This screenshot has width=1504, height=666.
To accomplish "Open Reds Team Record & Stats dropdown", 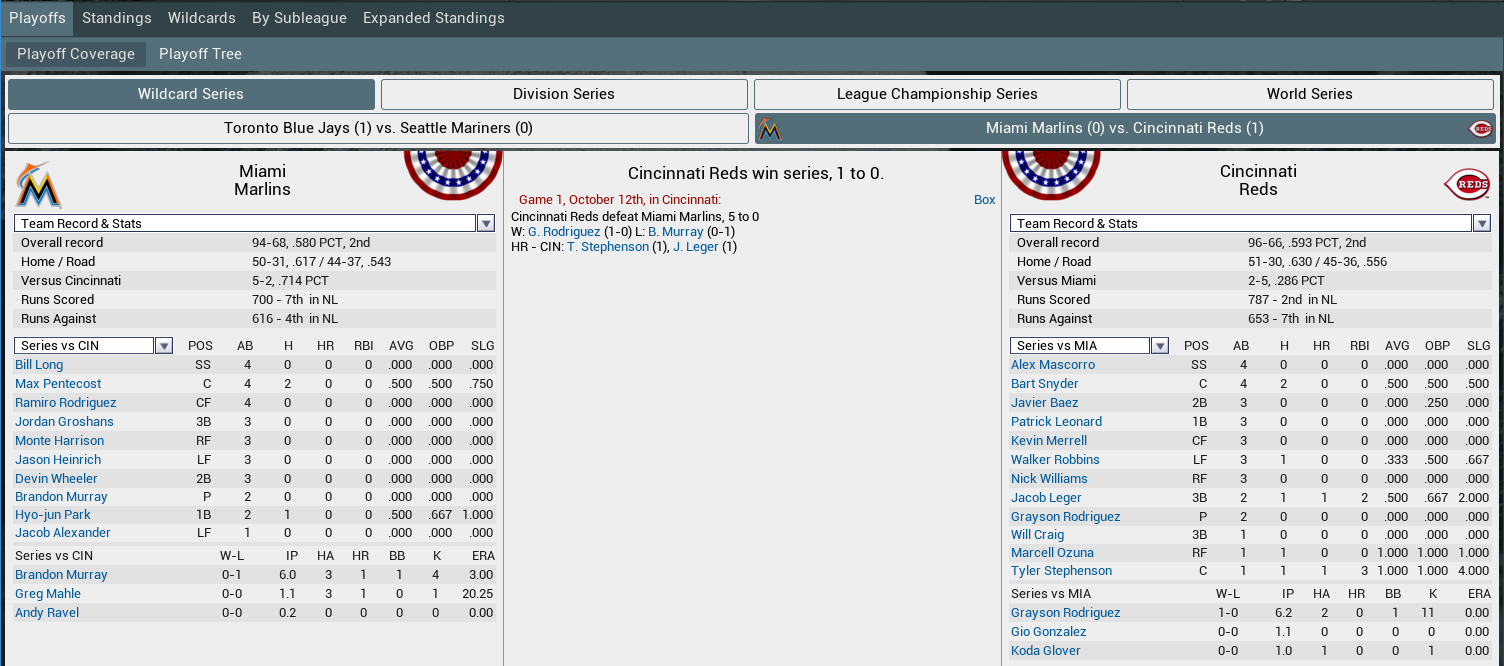I will pos(1482,224).
